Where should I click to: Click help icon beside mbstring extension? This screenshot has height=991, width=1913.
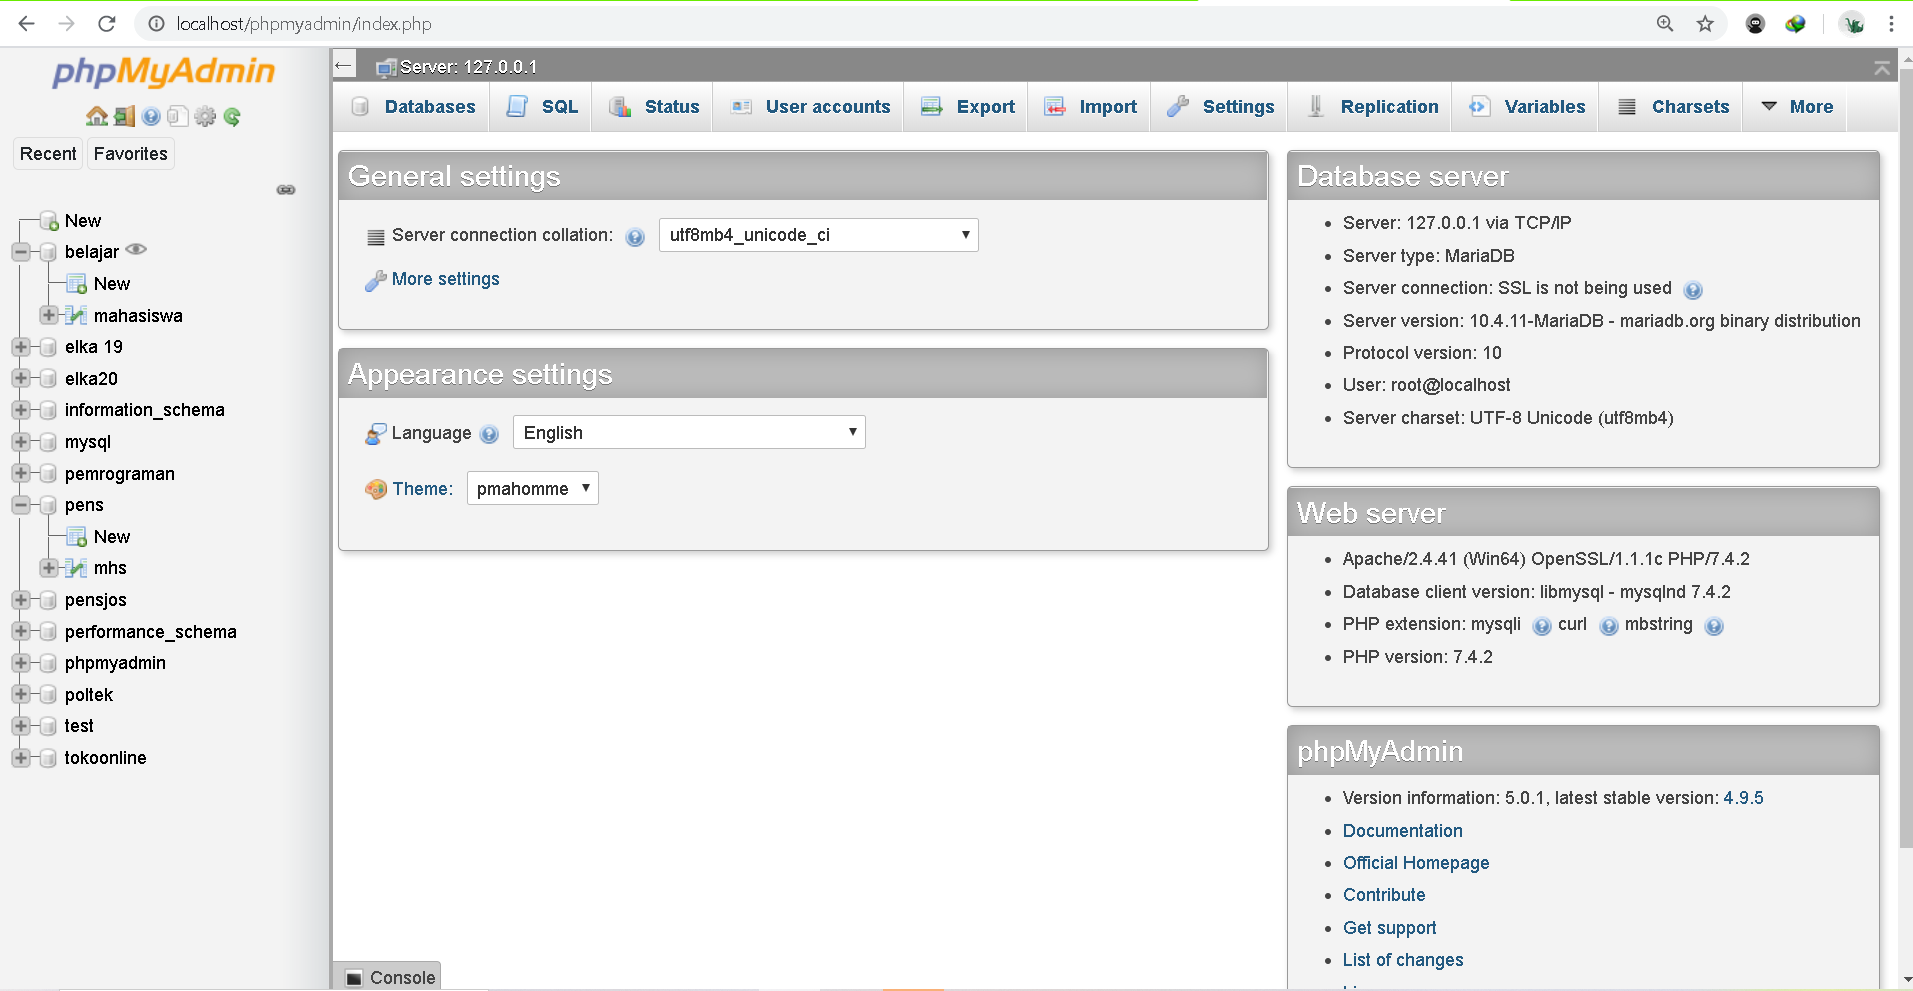1714,626
